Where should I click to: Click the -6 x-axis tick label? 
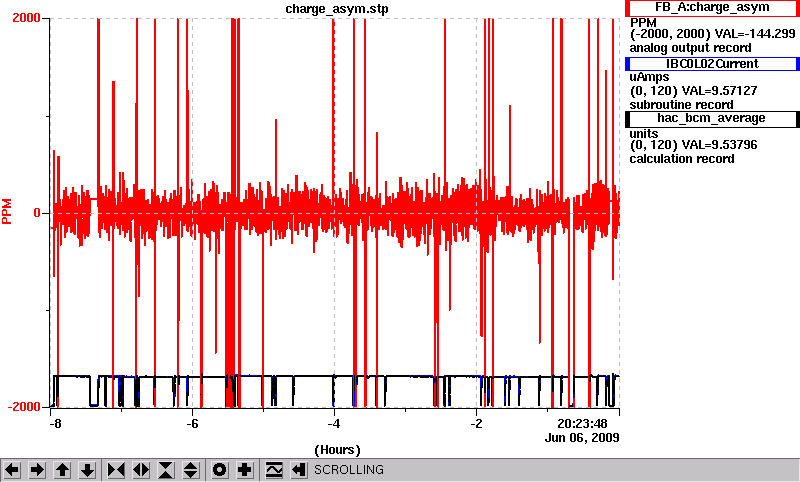point(191,424)
